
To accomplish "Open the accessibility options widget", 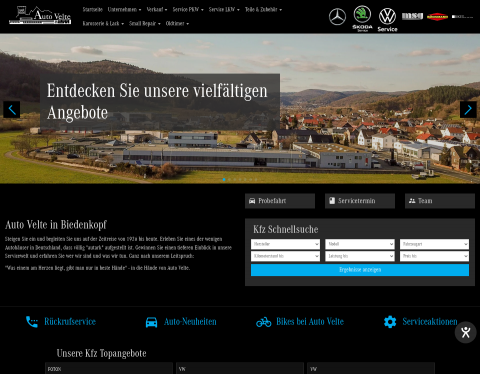I will (x=466, y=332).
